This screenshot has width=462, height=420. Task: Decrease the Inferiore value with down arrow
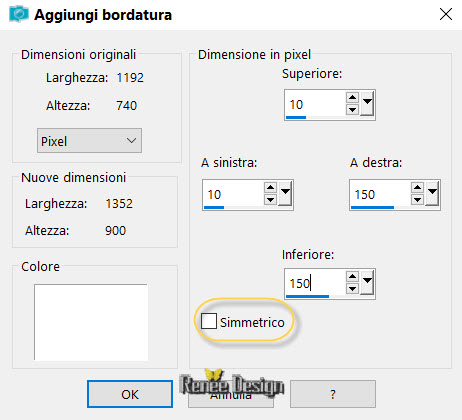point(352,288)
